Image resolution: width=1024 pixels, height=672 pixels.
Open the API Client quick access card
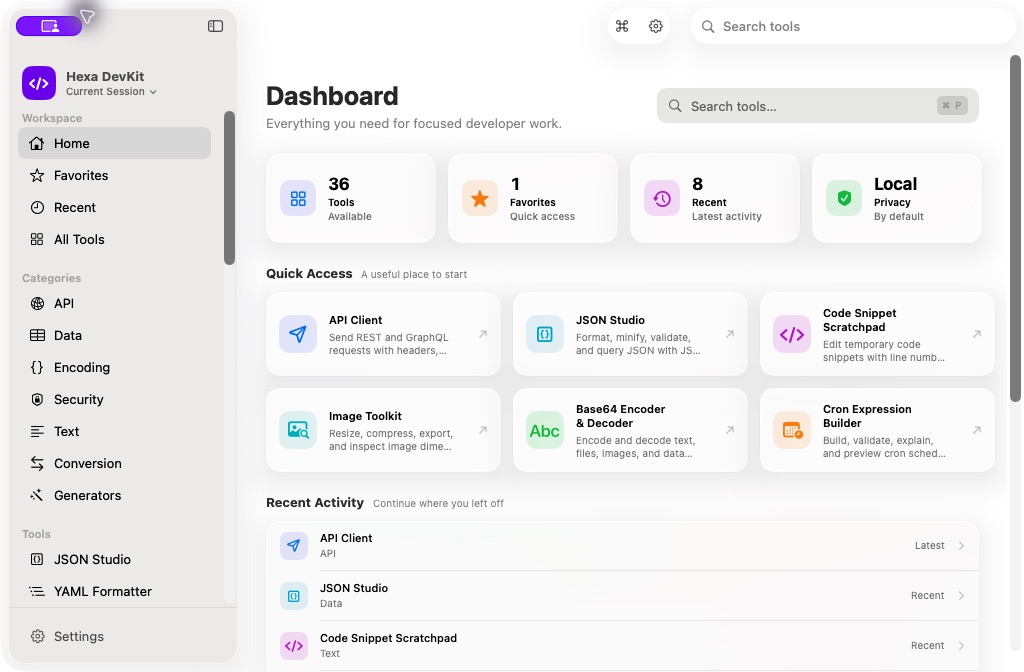tap(383, 334)
